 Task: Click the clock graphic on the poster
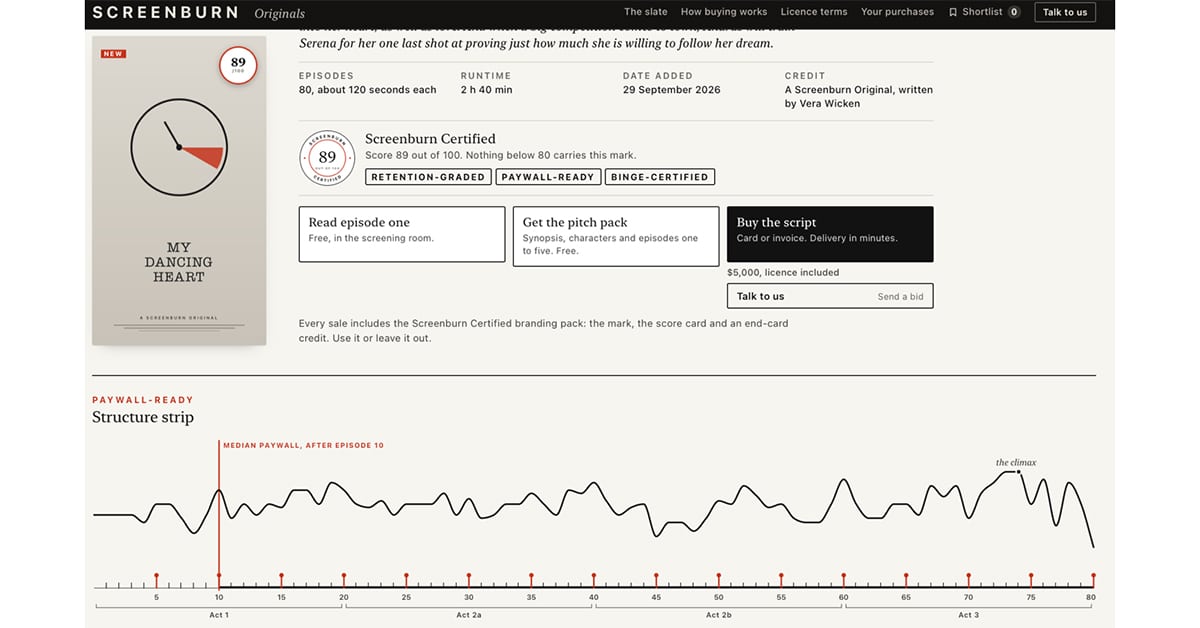click(x=179, y=147)
